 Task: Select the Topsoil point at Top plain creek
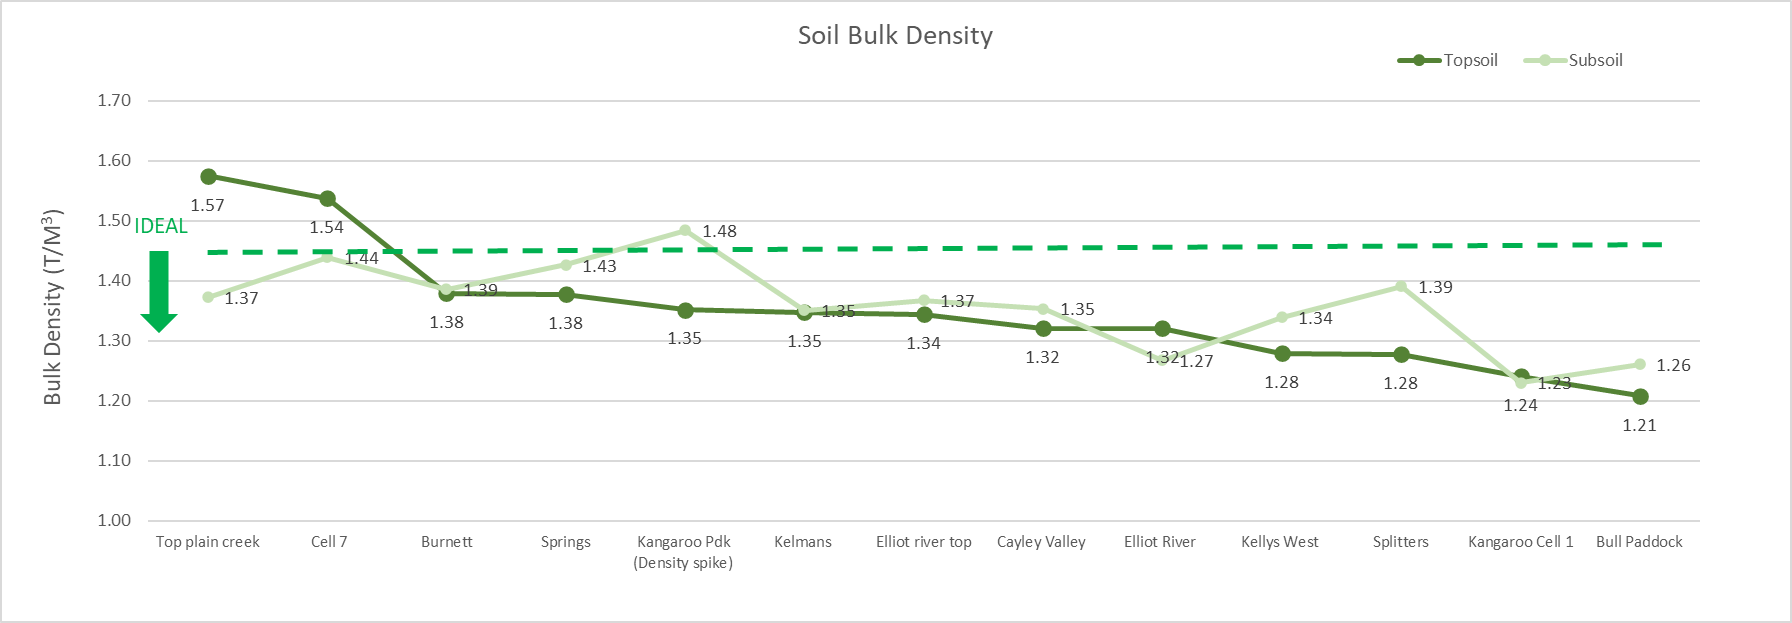[x=209, y=177]
